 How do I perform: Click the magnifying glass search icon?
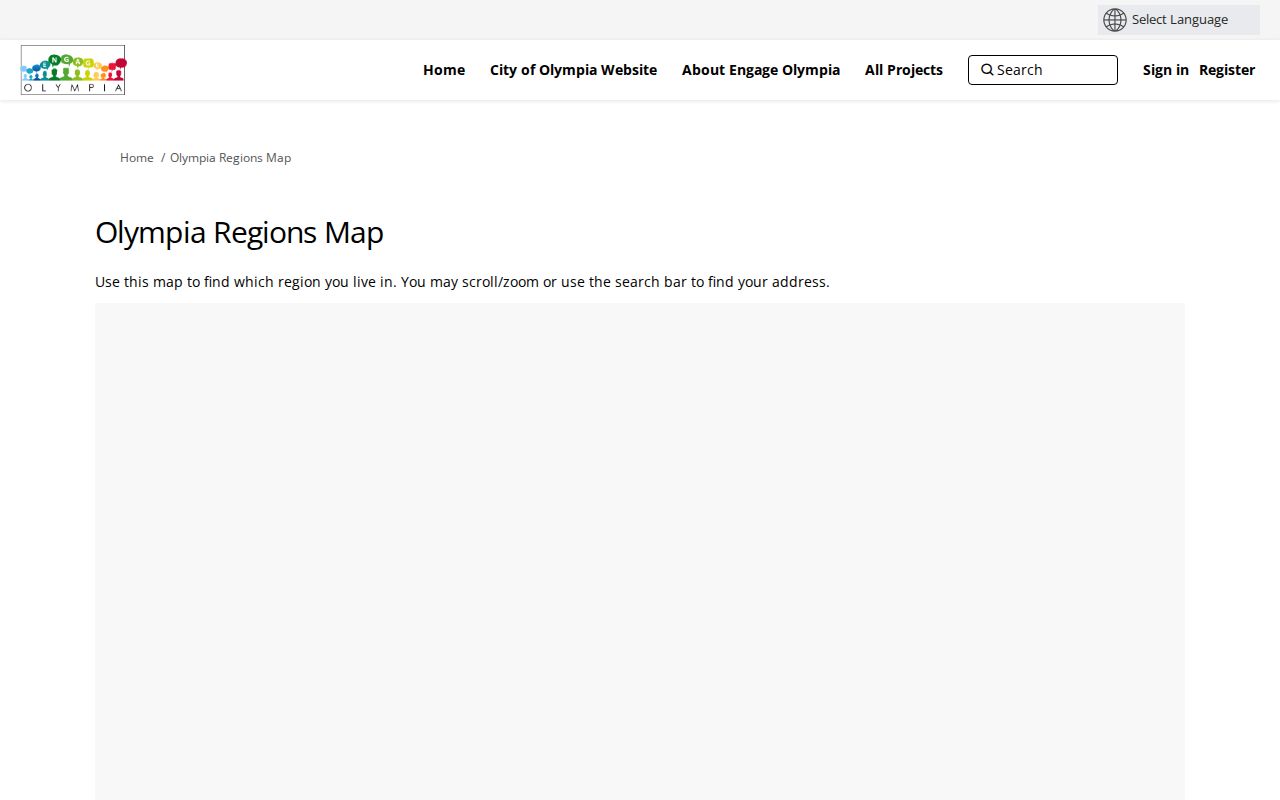point(987,70)
